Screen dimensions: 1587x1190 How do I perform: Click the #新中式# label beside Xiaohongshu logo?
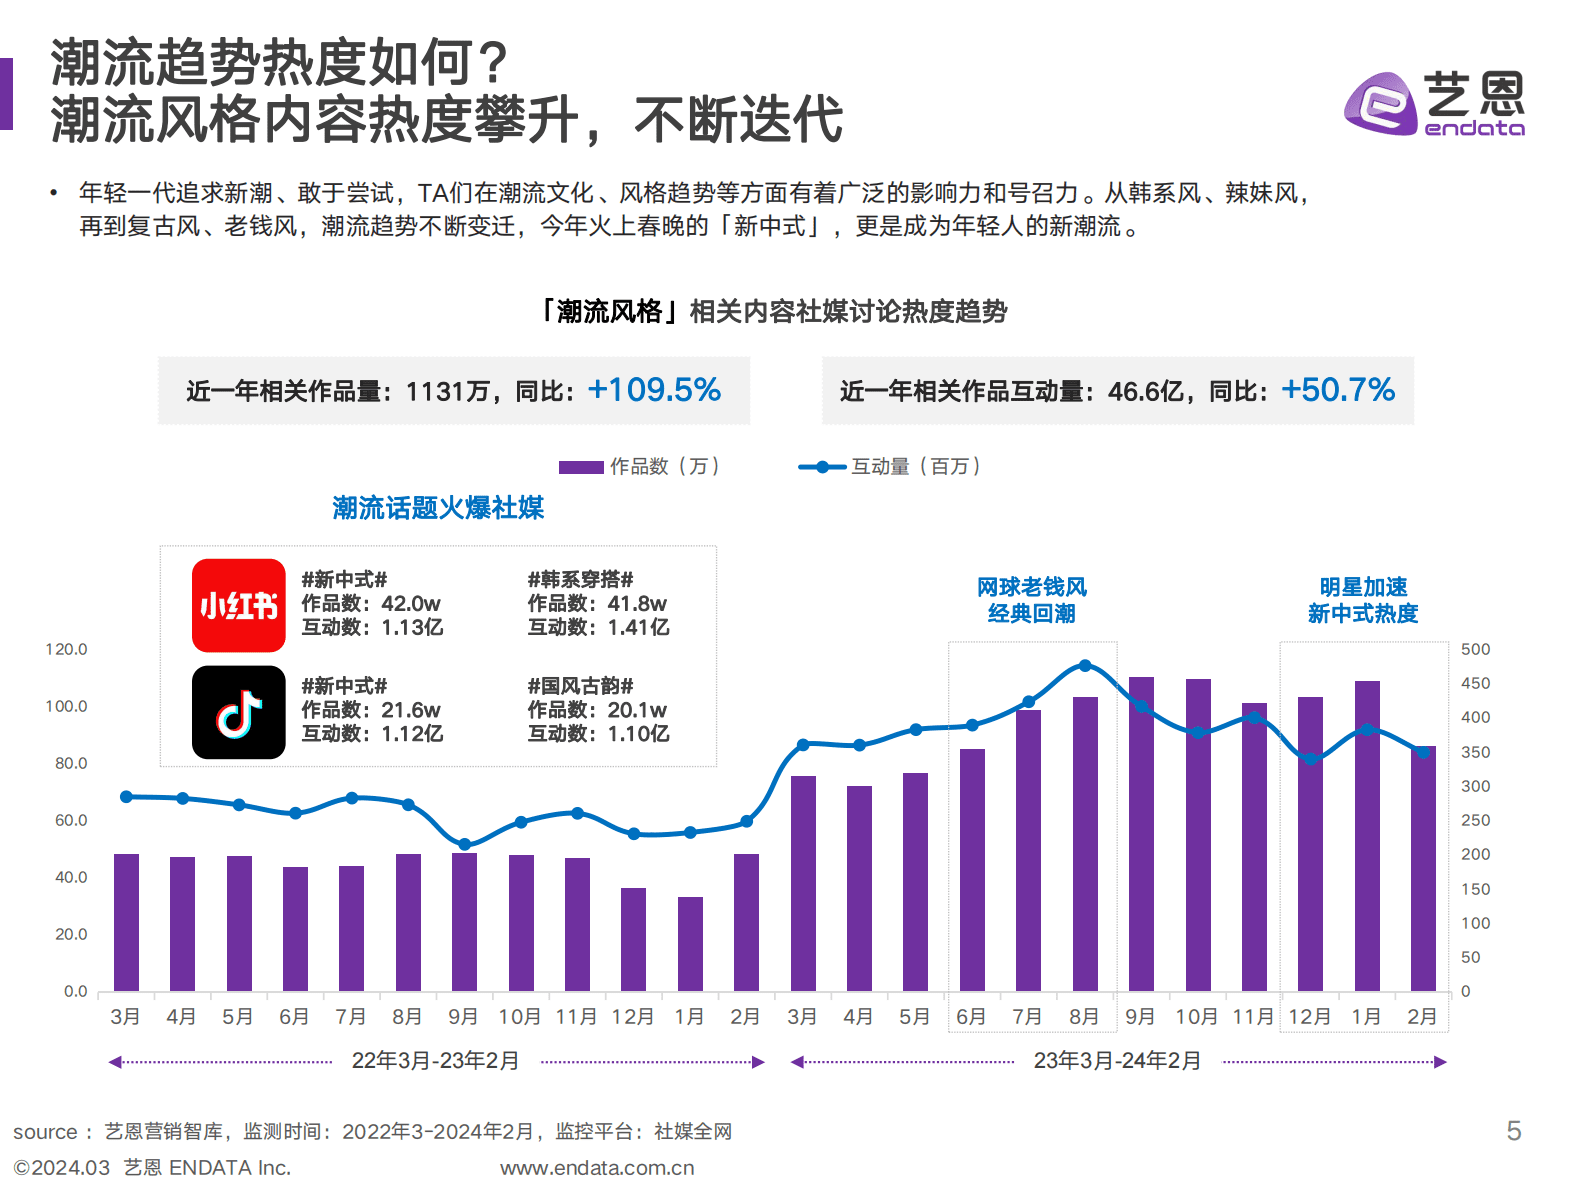click(344, 579)
